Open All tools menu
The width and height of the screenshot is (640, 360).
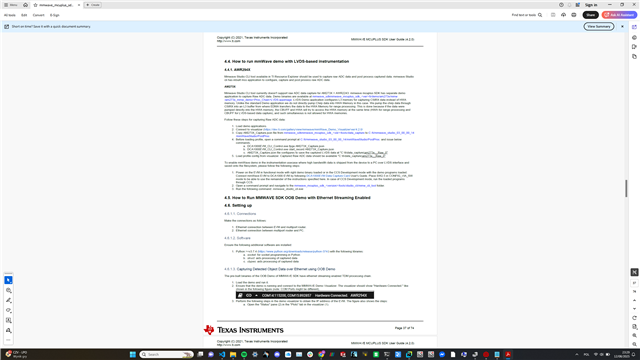pos(10,15)
